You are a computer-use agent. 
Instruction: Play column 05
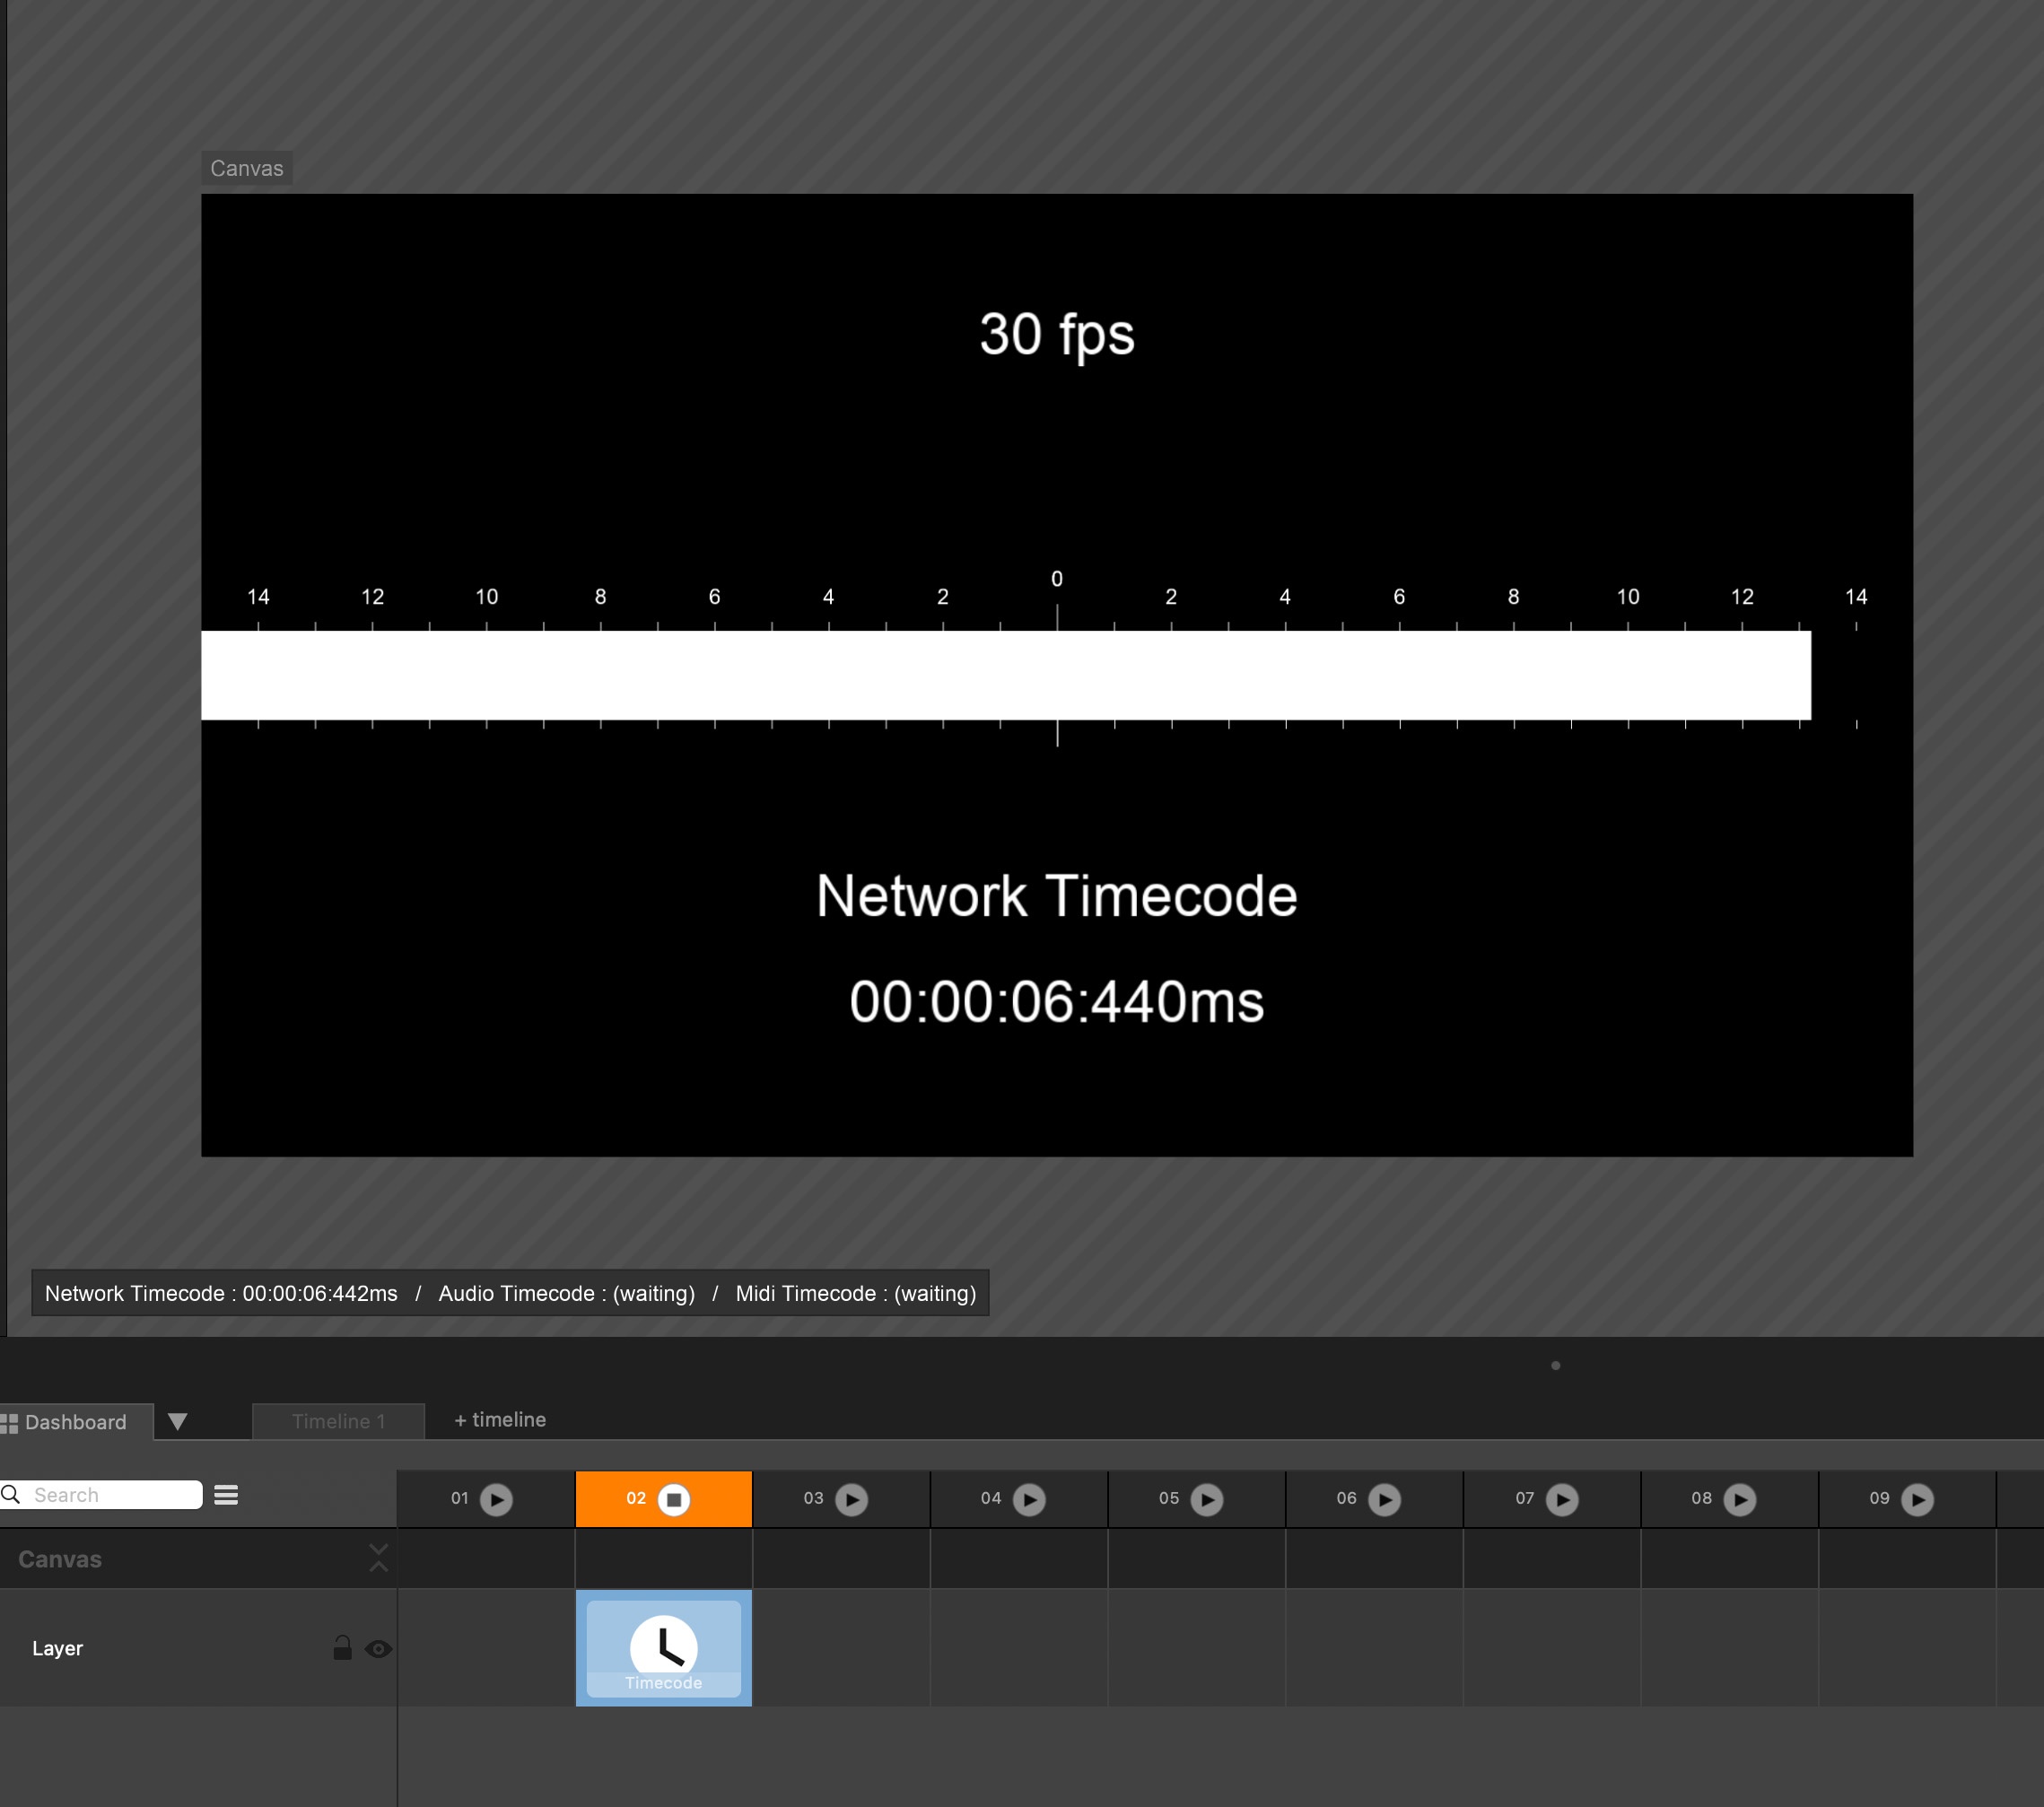pos(1207,1499)
